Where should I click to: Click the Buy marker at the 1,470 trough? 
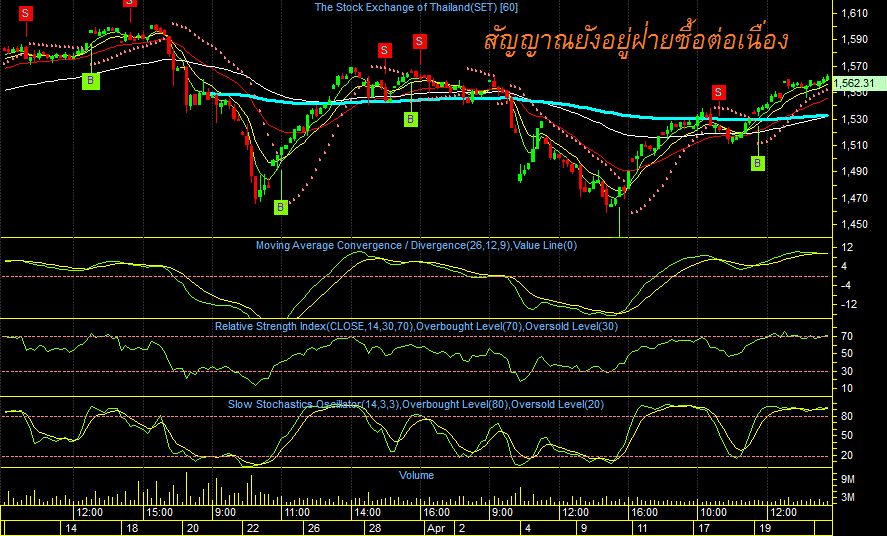281,208
